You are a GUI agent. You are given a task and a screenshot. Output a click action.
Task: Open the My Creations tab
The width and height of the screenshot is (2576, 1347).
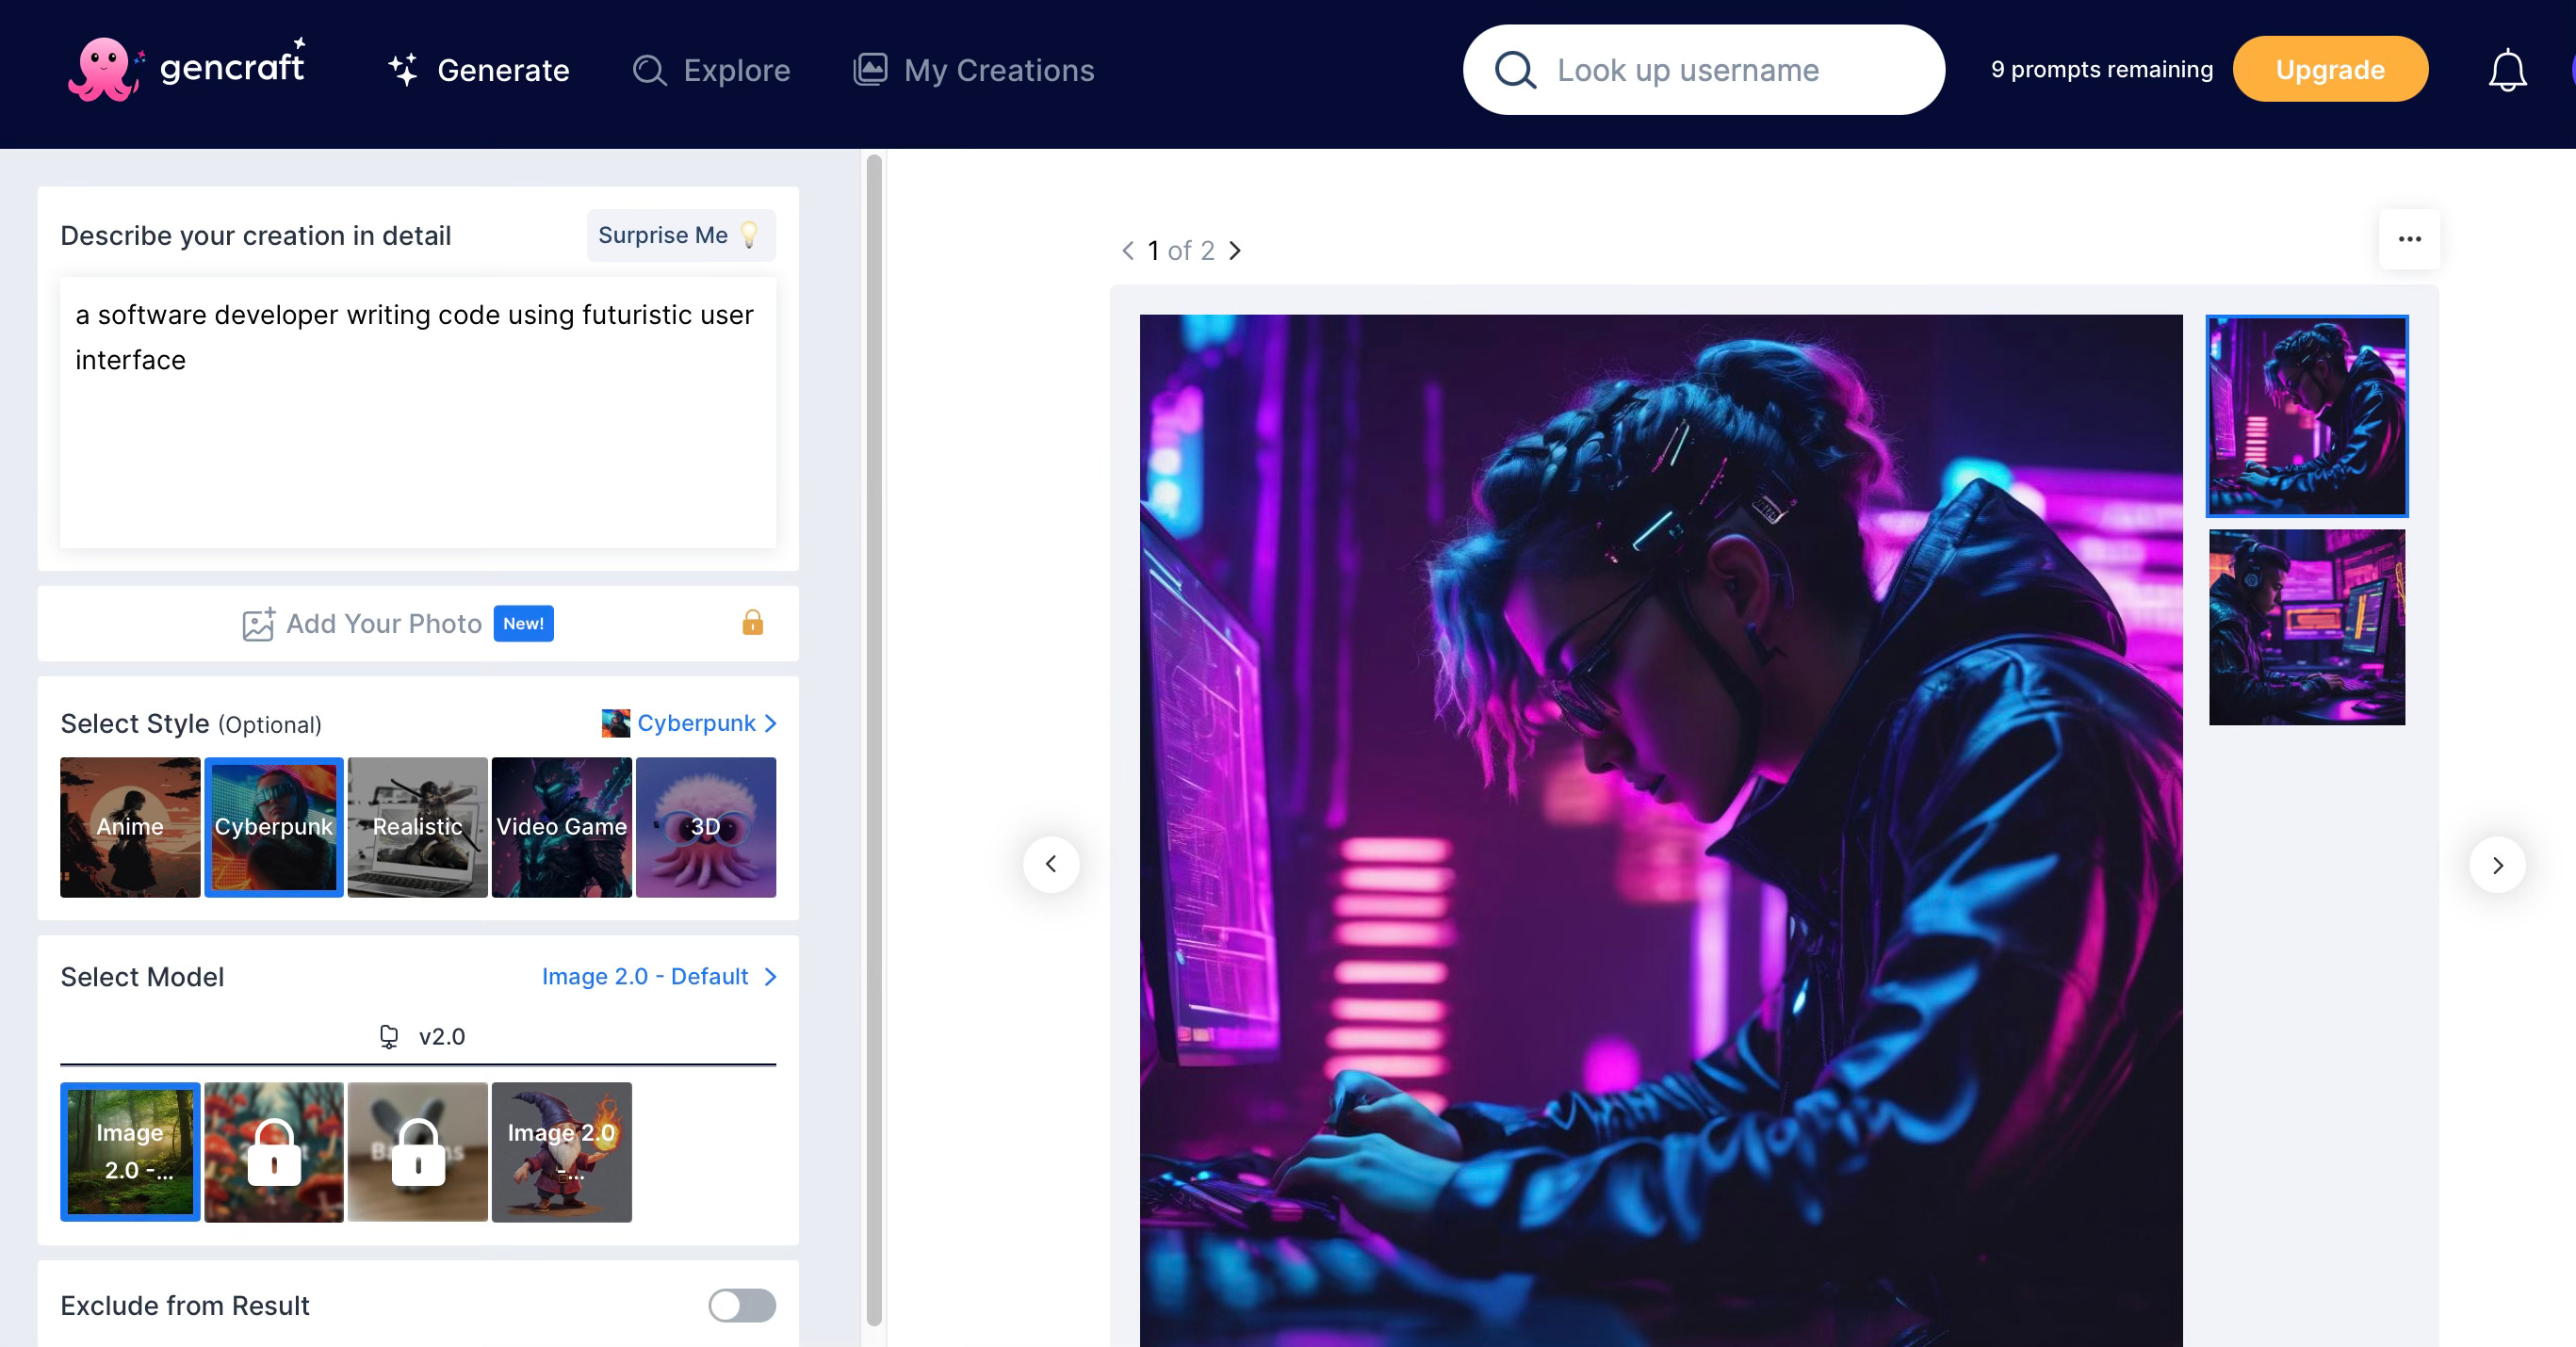point(973,70)
